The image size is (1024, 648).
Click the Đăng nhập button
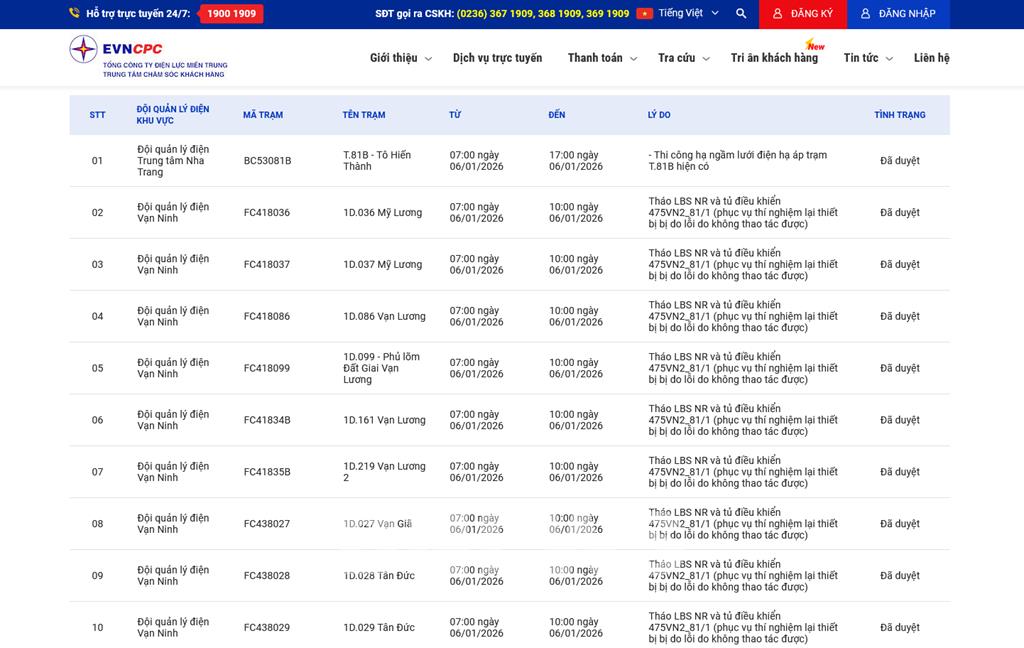(898, 14)
